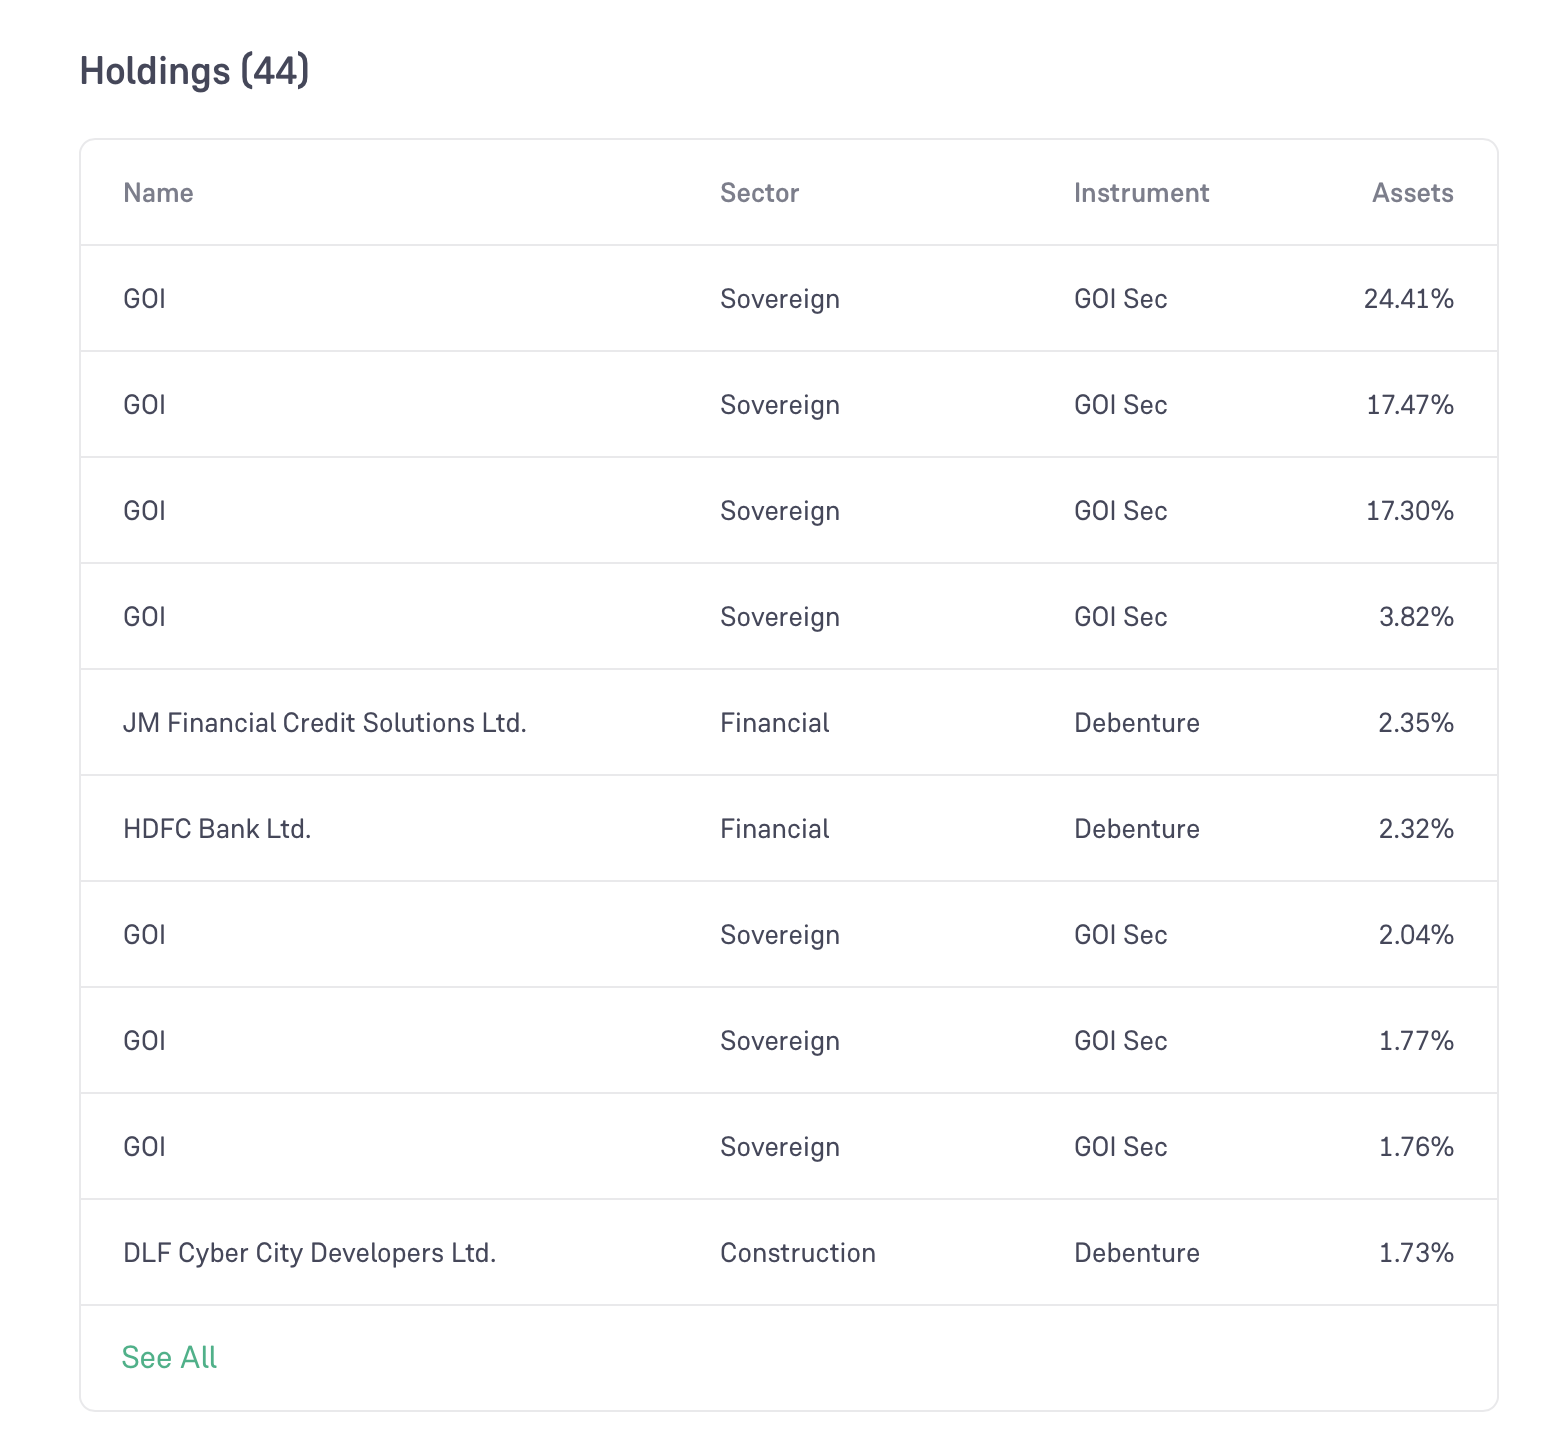Click GOI Sec instrument in the 17.47% row
The image size is (1552, 1444).
pos(1120,405)
